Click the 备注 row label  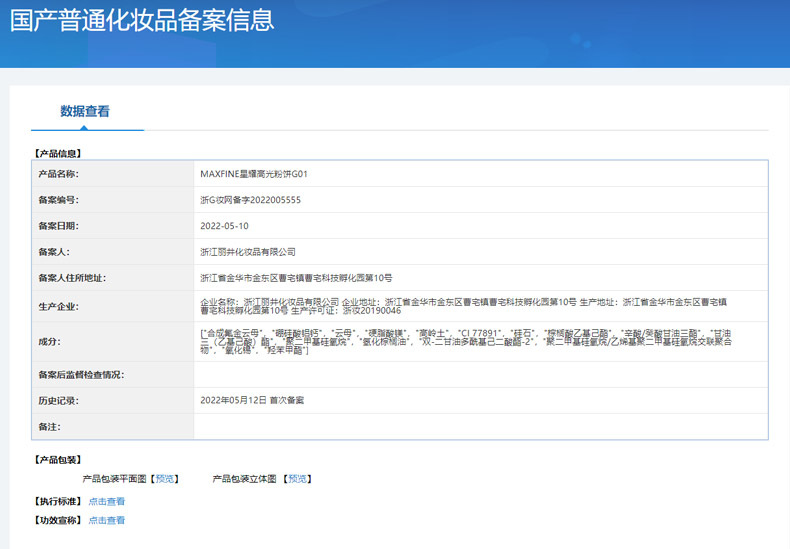pyautogui.click(x=49, y=427)
